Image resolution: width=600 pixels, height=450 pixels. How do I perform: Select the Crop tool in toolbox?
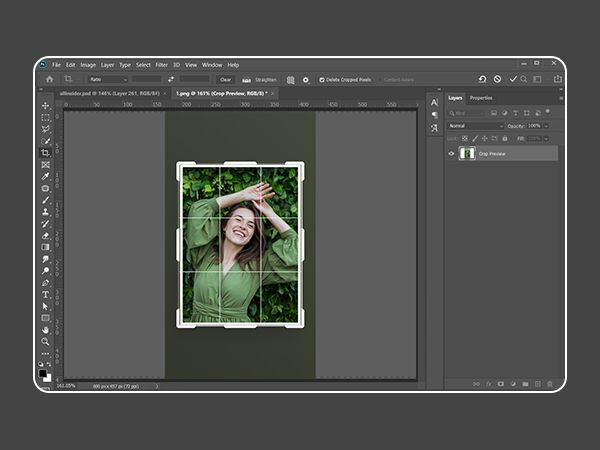click(x=46, y=153)
